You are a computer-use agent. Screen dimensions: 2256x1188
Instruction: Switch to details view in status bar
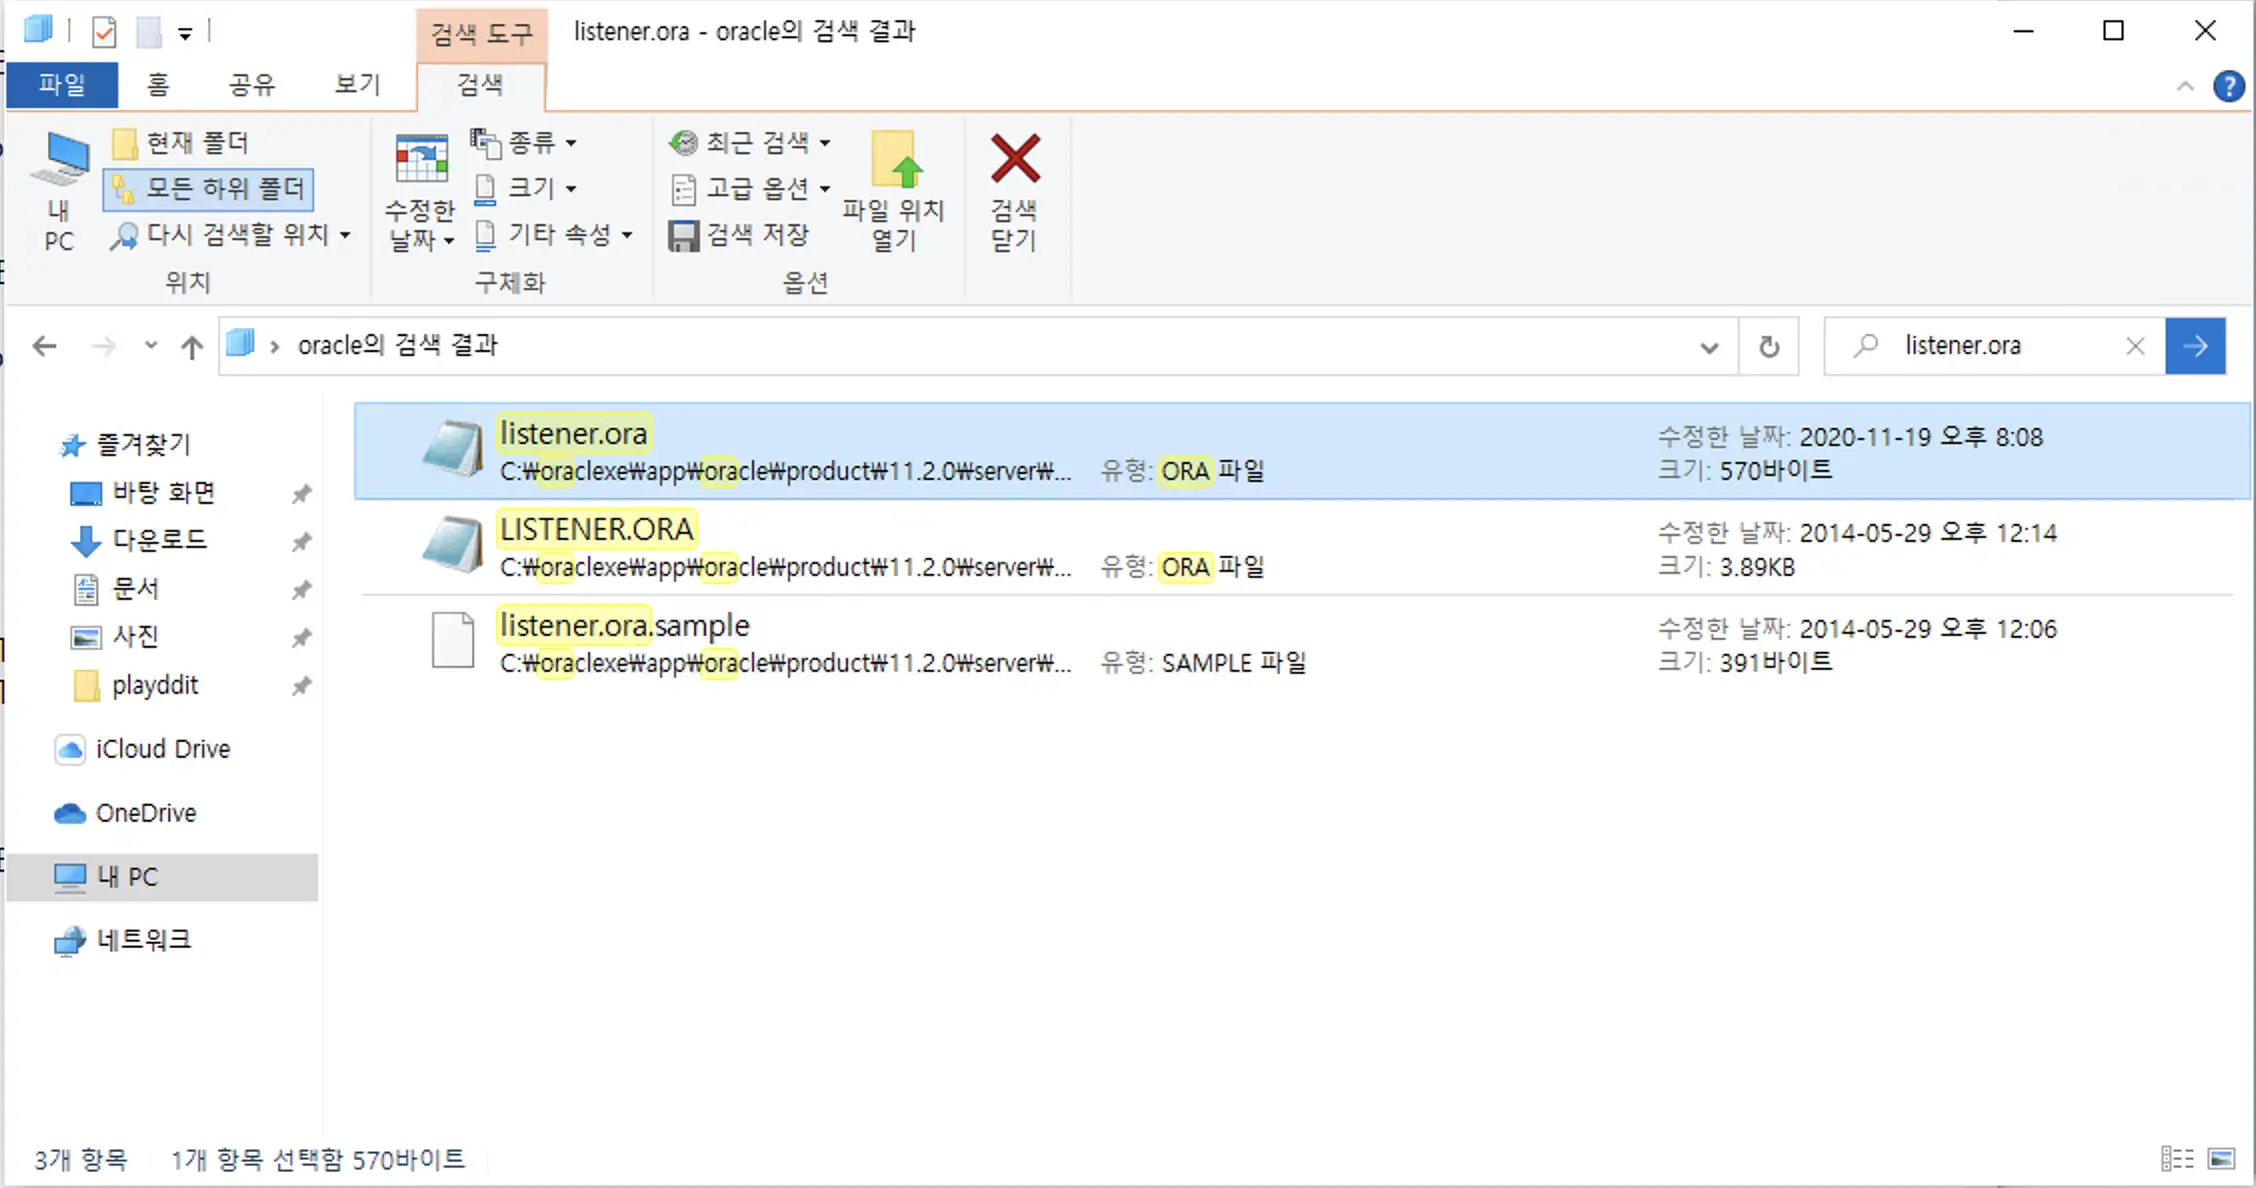(x=2177, y=1158)
